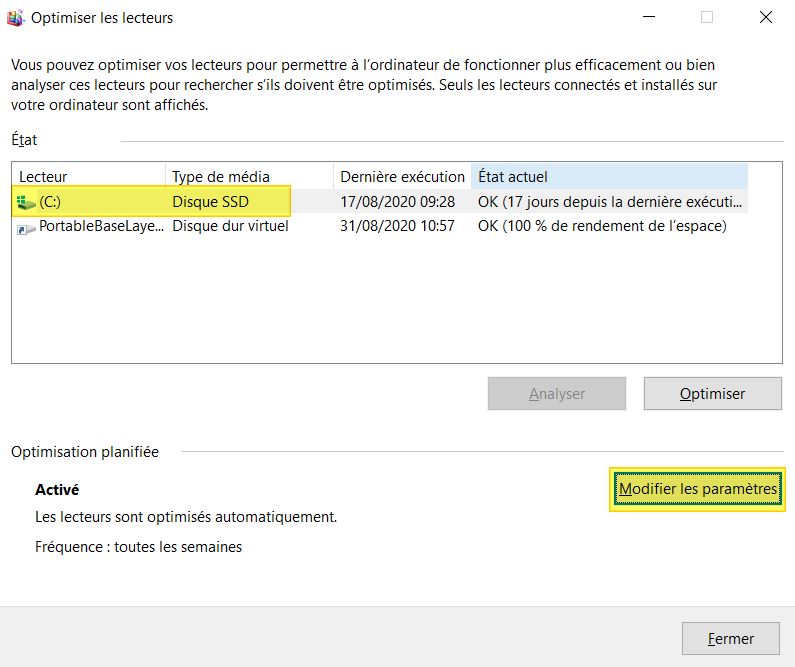Click the 31/08/2020 10:57 execution date
This screenshot has height=667, width=795.
(397, 226)
